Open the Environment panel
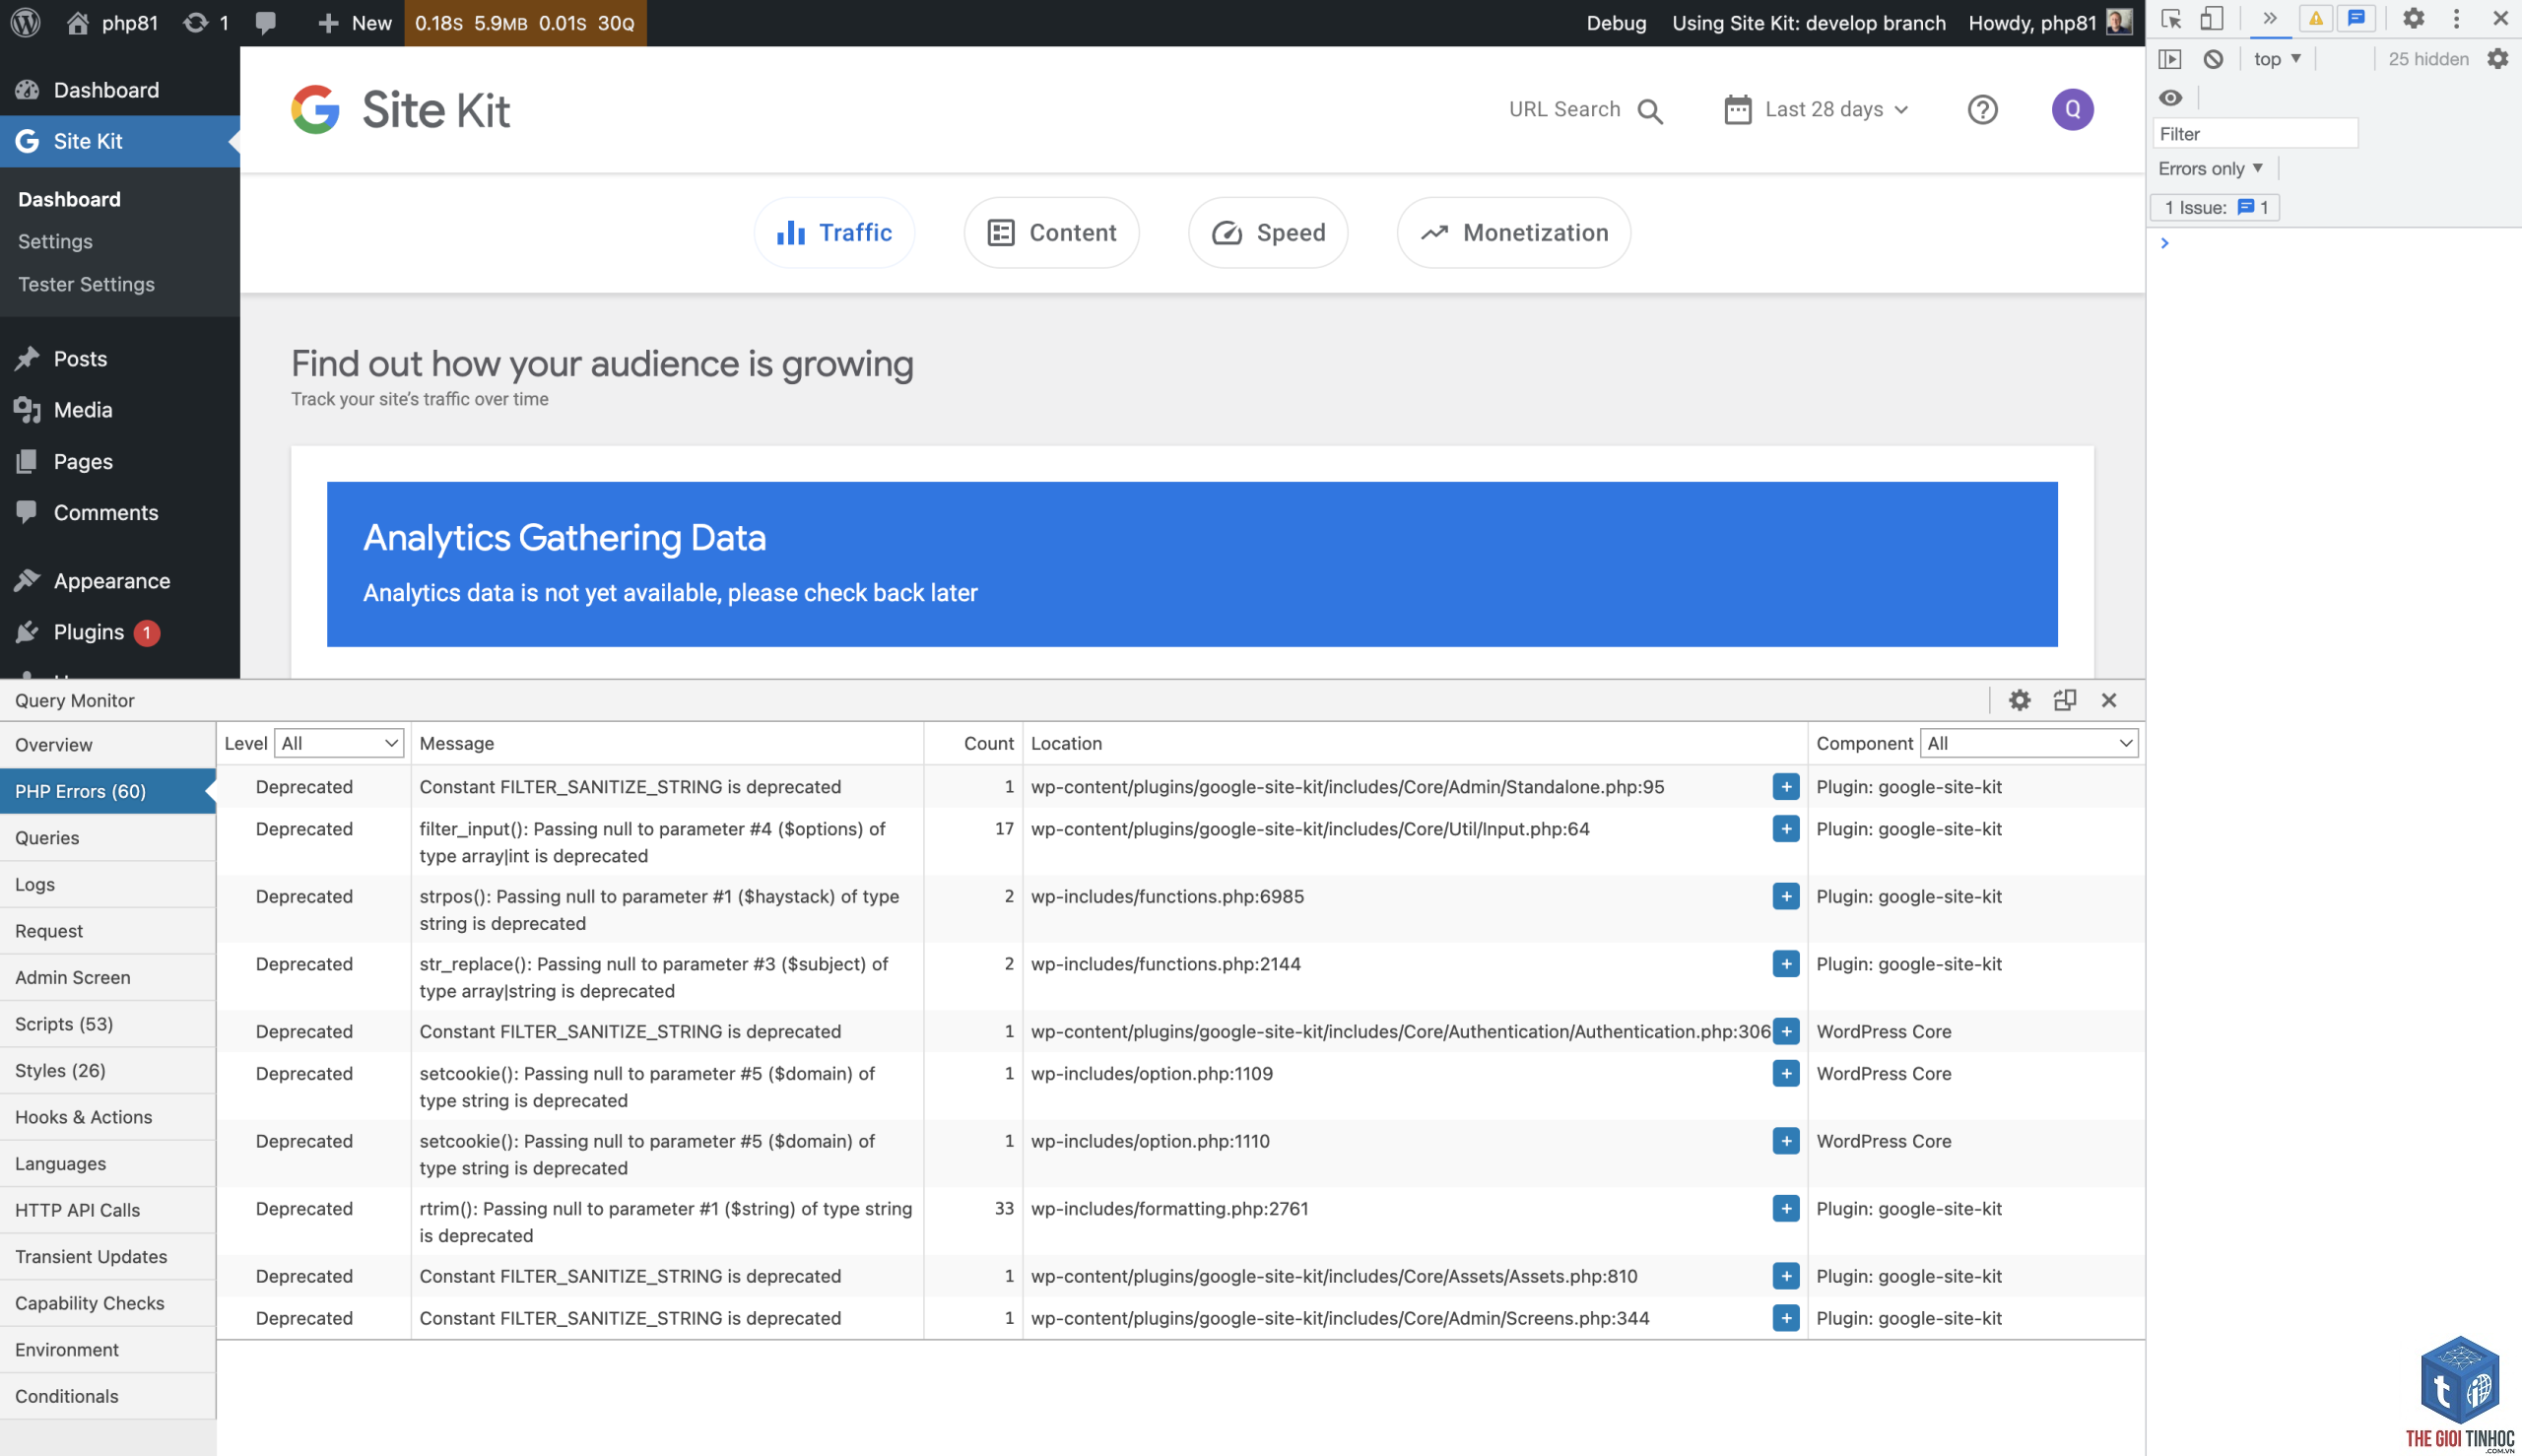The width and height of the screenshot is (2522, 1456). point(107,1349)
